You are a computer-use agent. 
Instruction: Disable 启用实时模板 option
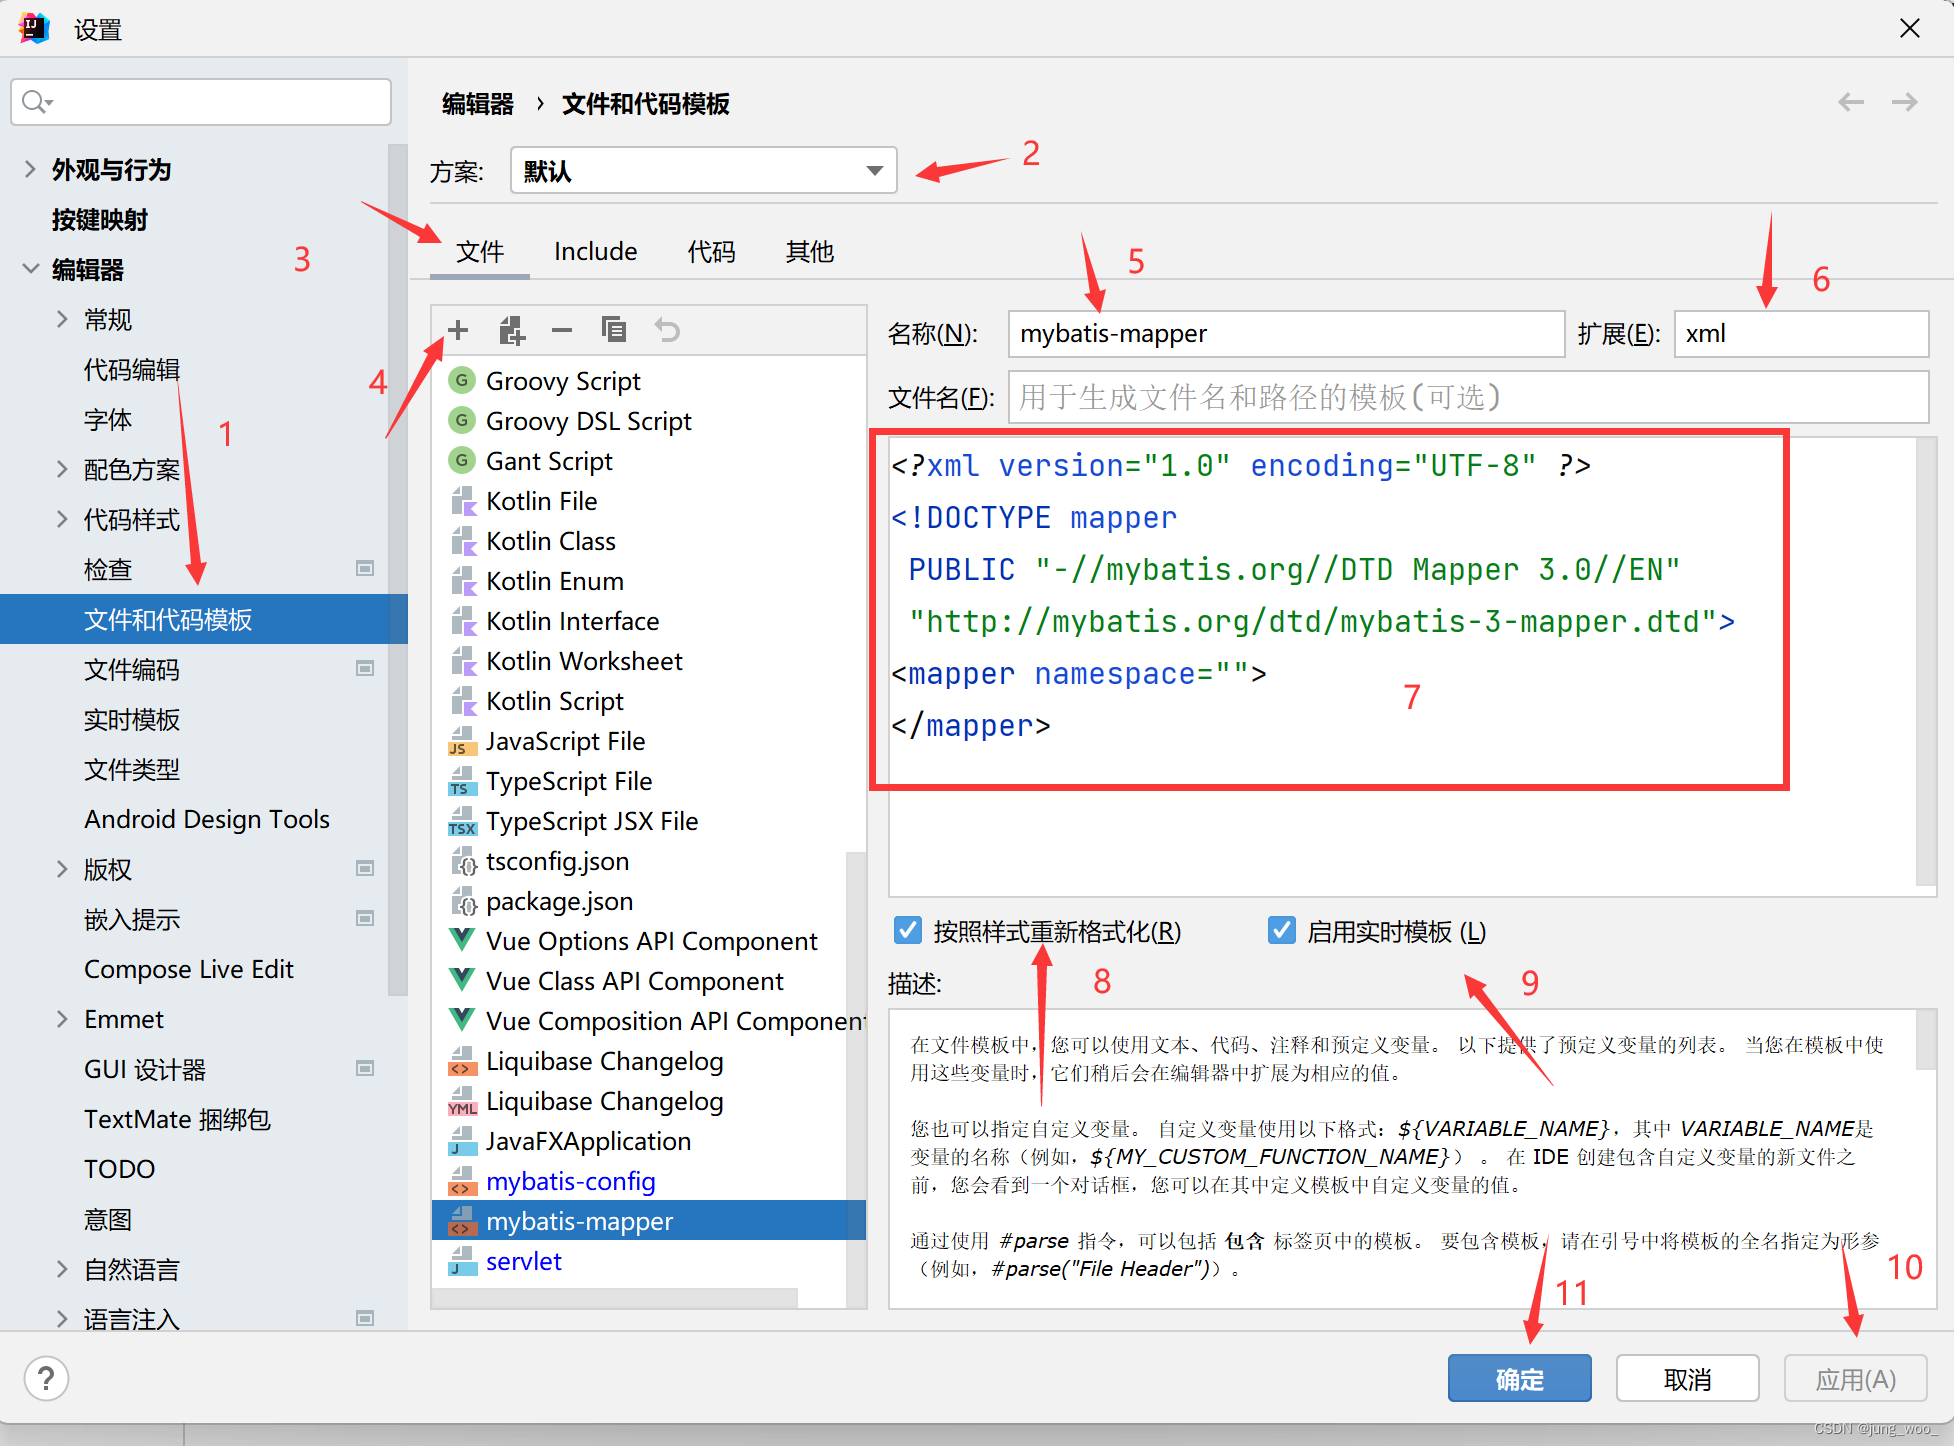[x=1281, y=930]
